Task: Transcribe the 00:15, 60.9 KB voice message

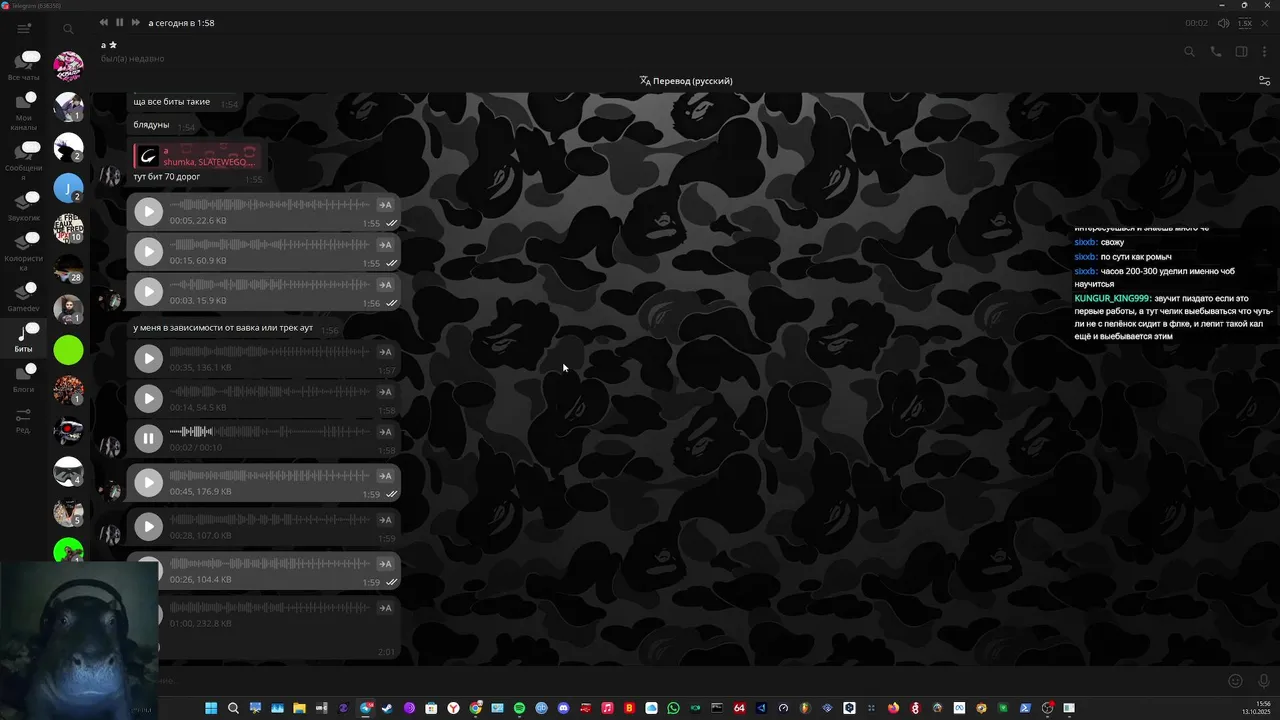Action: click(x=385, y=245)
